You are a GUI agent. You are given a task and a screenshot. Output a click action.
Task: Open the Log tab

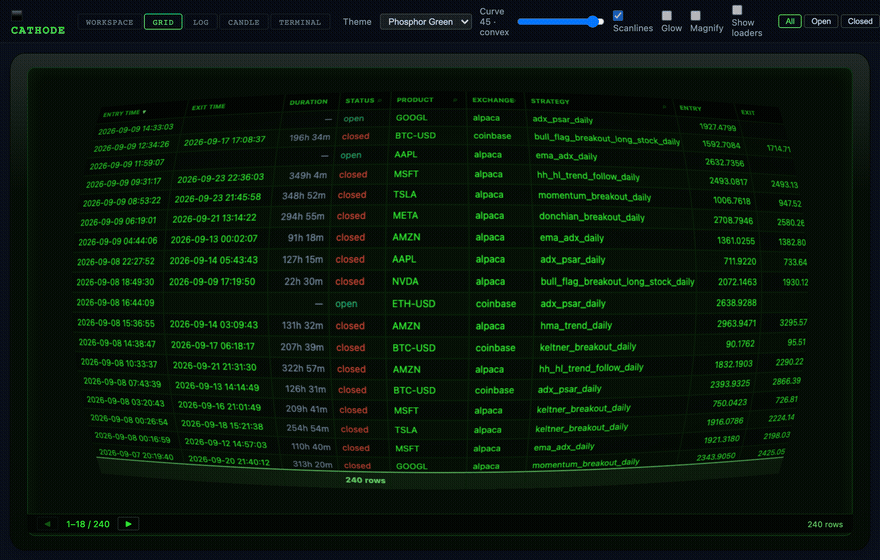pos(201,22)
